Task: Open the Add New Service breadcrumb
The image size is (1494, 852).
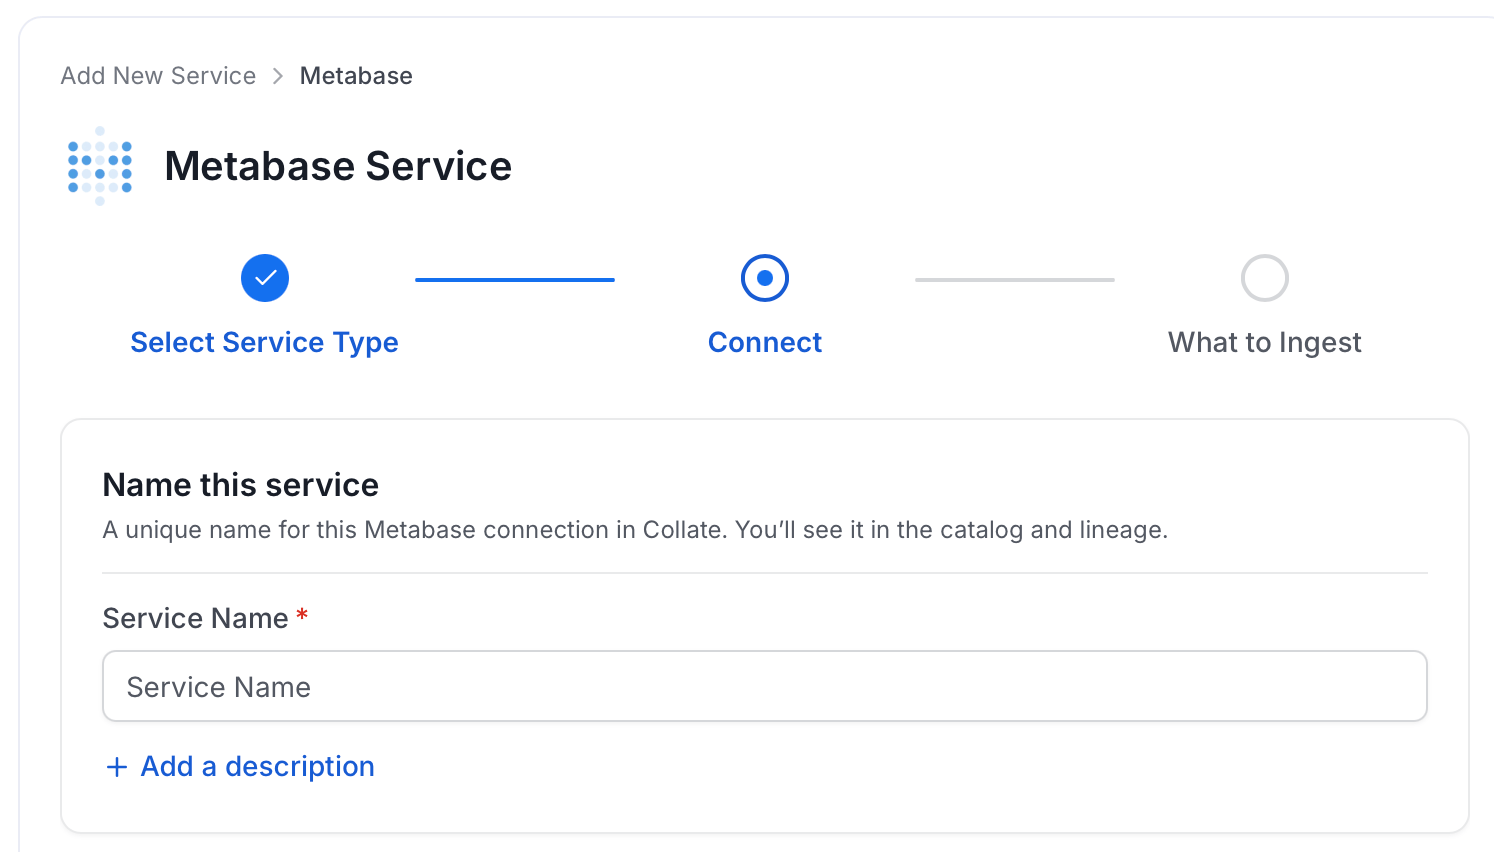Action: click(x=158, y=76)
